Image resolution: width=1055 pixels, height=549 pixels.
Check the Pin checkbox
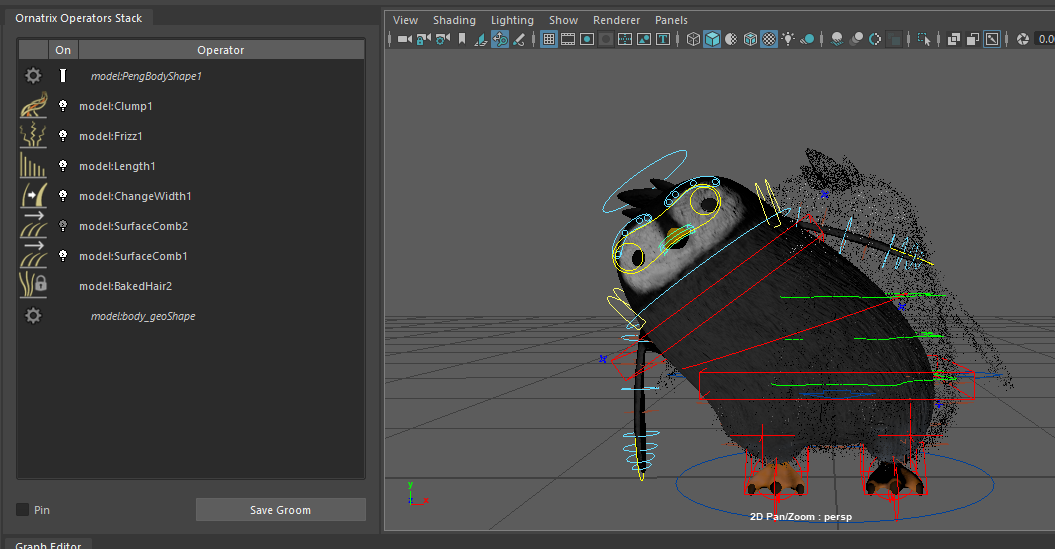tap(23, 510)
